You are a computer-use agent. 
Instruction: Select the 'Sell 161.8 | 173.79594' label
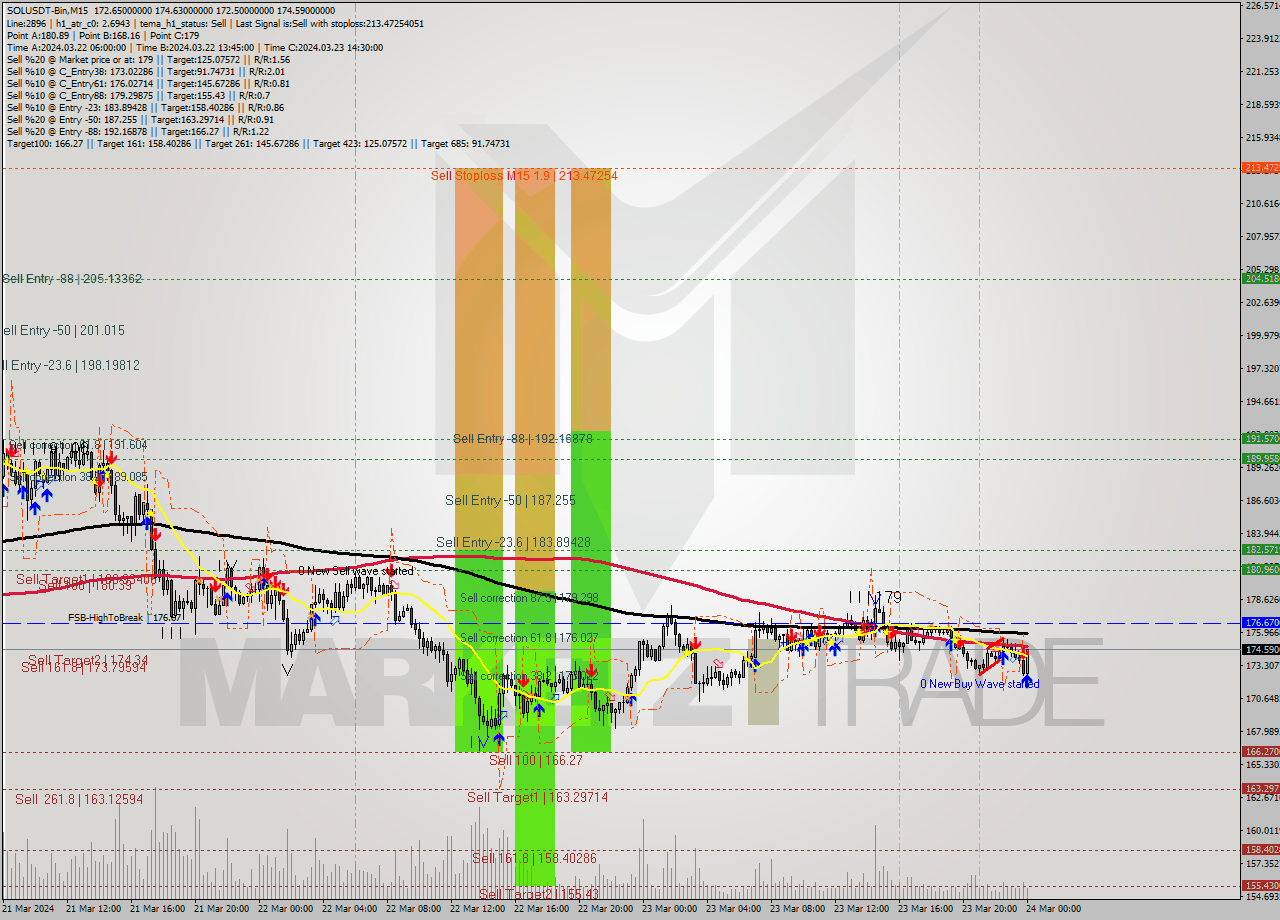pos(83,668)
